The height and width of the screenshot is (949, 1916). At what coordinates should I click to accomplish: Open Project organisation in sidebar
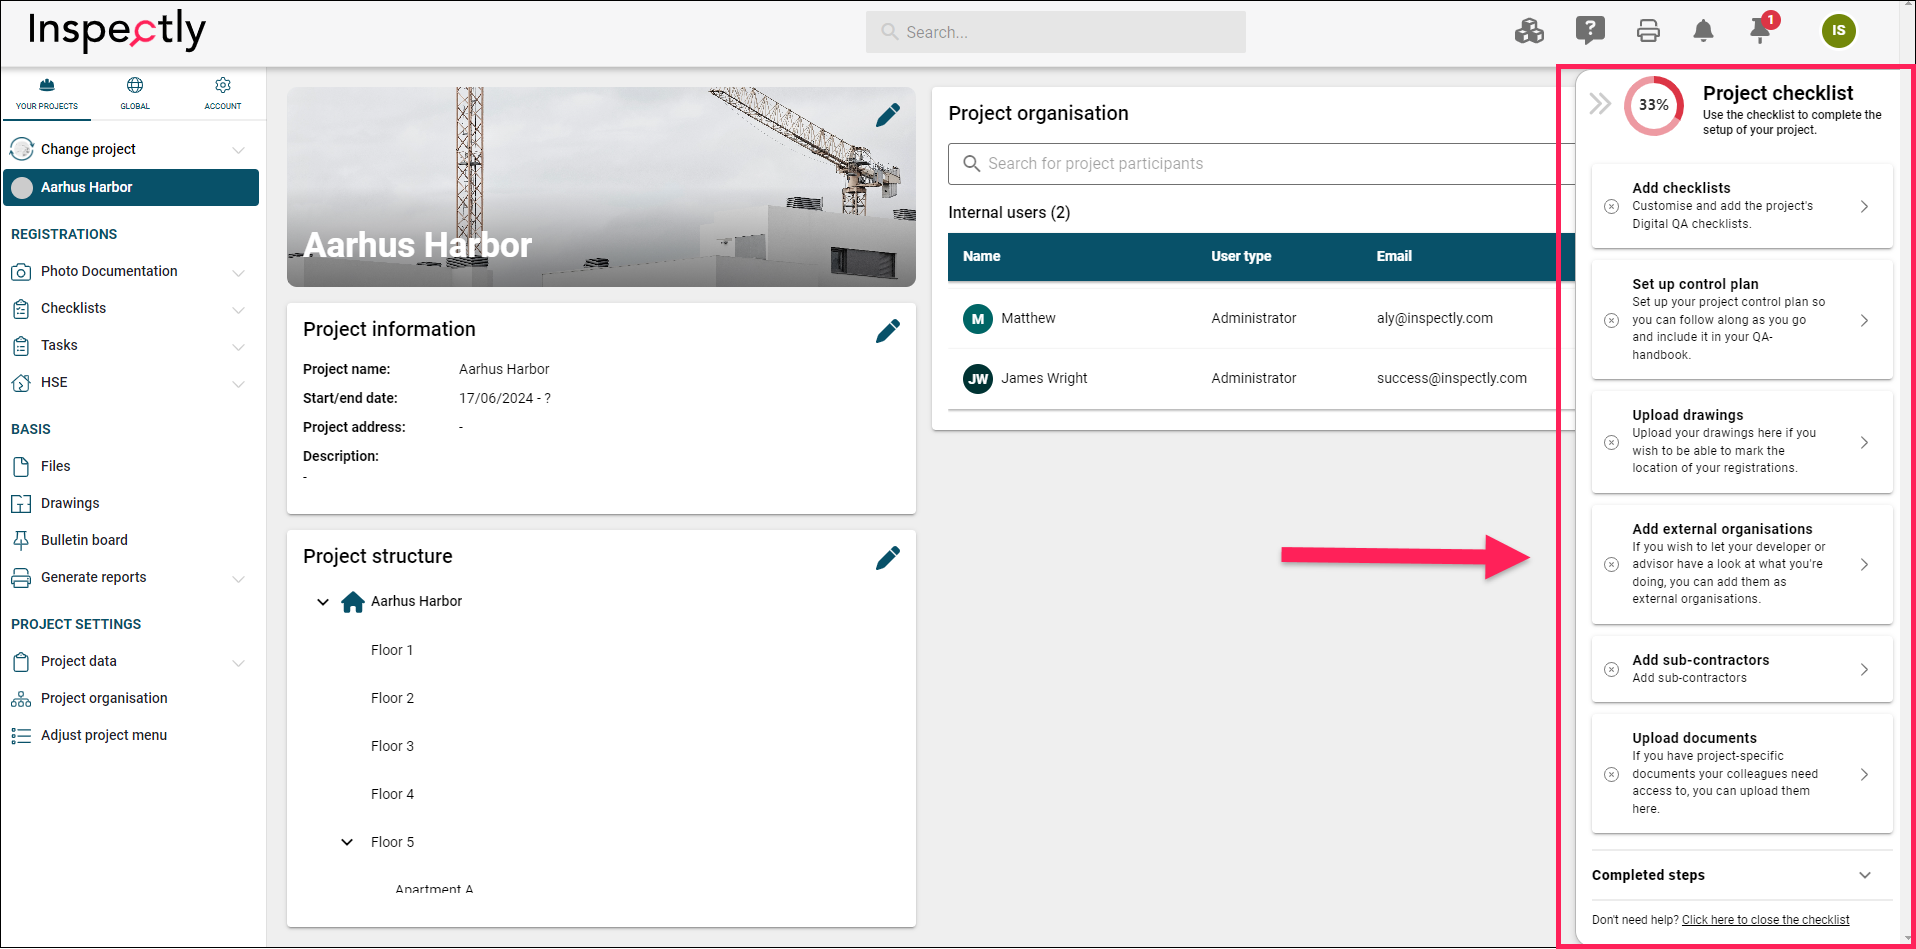point(104,698)
